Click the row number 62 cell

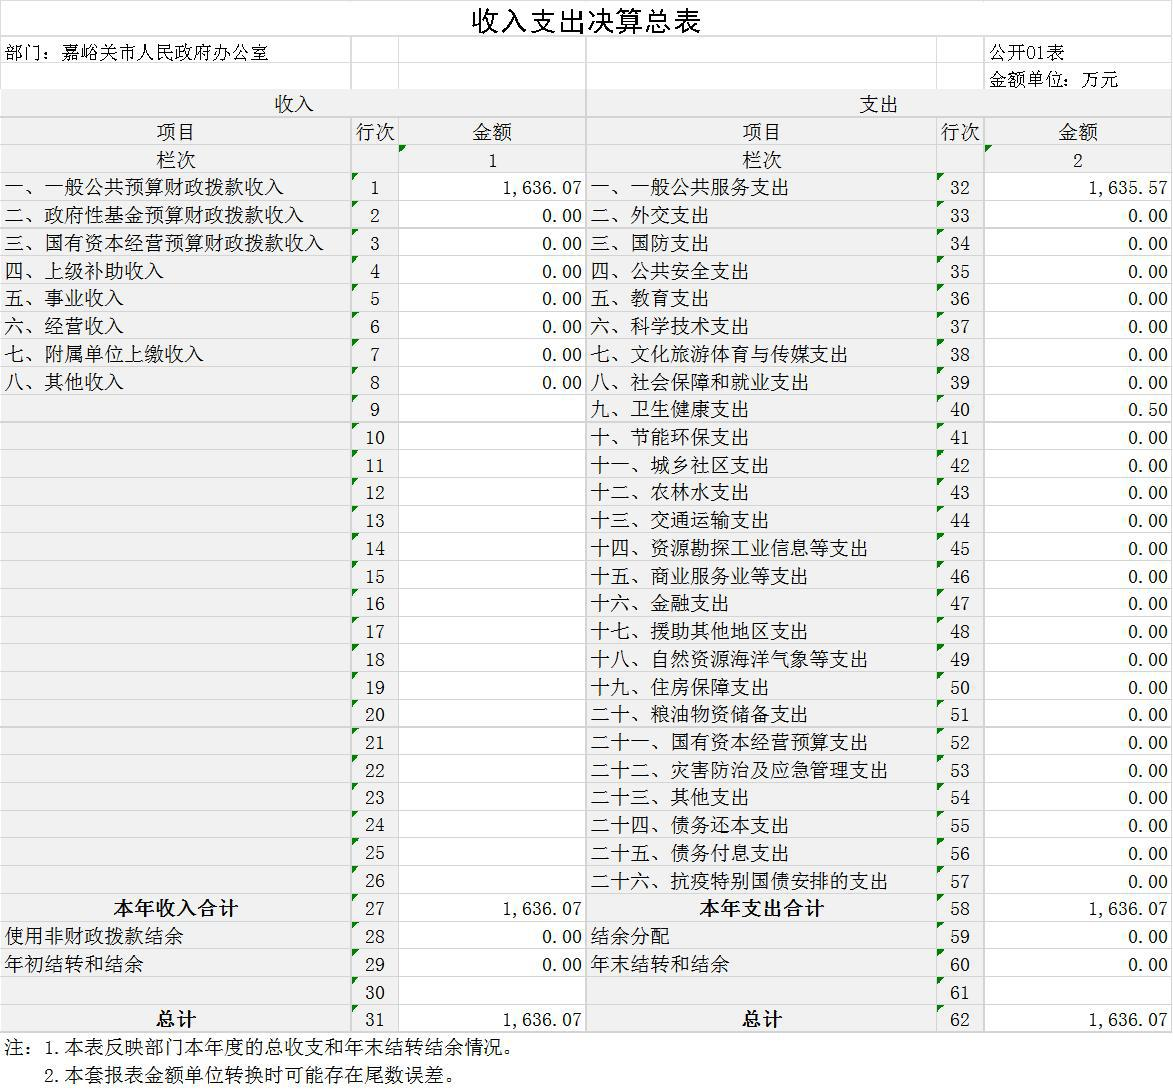(960, 1019)
